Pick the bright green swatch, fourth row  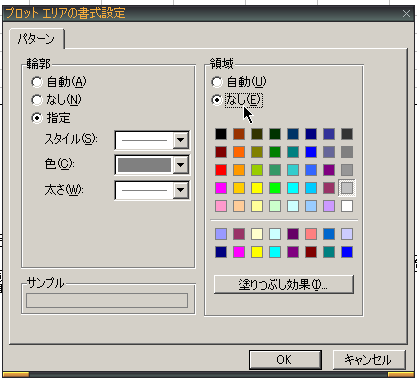point(275,188)
